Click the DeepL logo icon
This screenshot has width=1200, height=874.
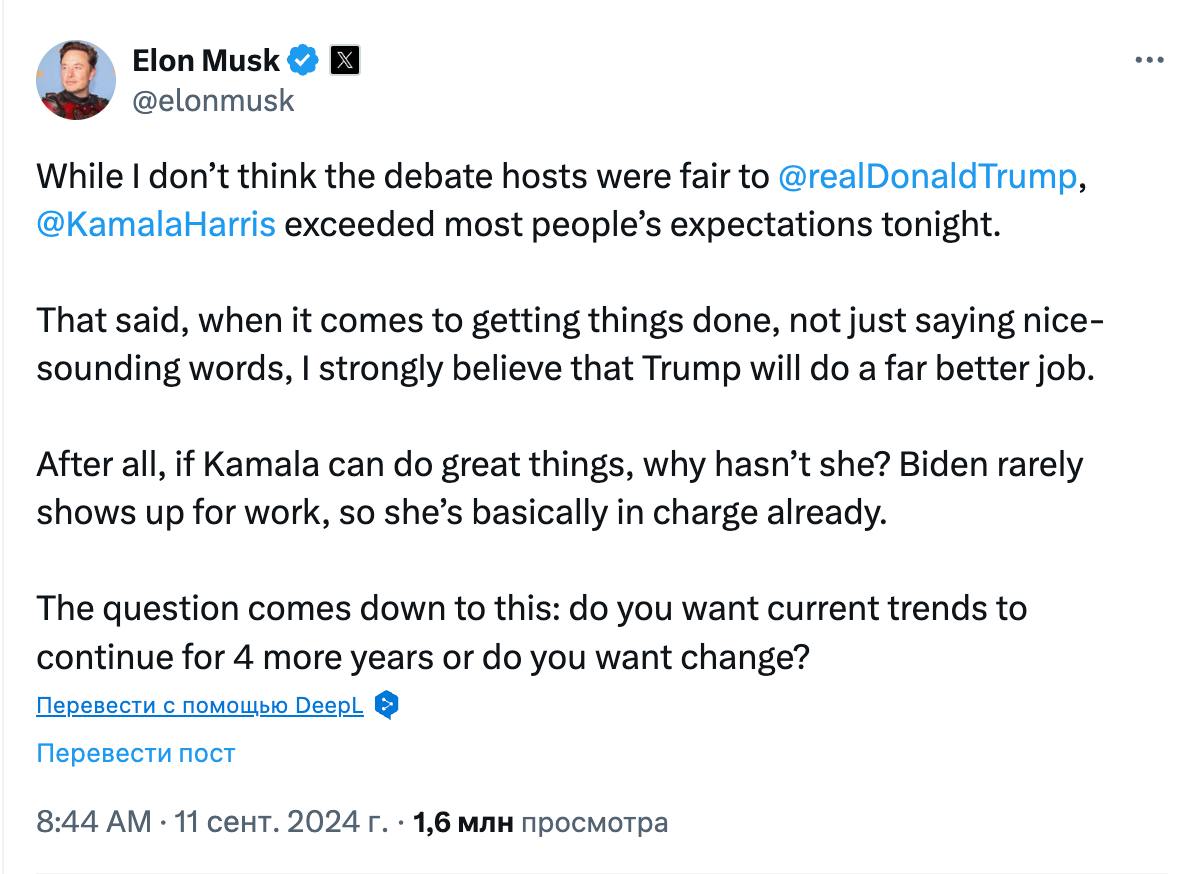(x=386, y=706)
